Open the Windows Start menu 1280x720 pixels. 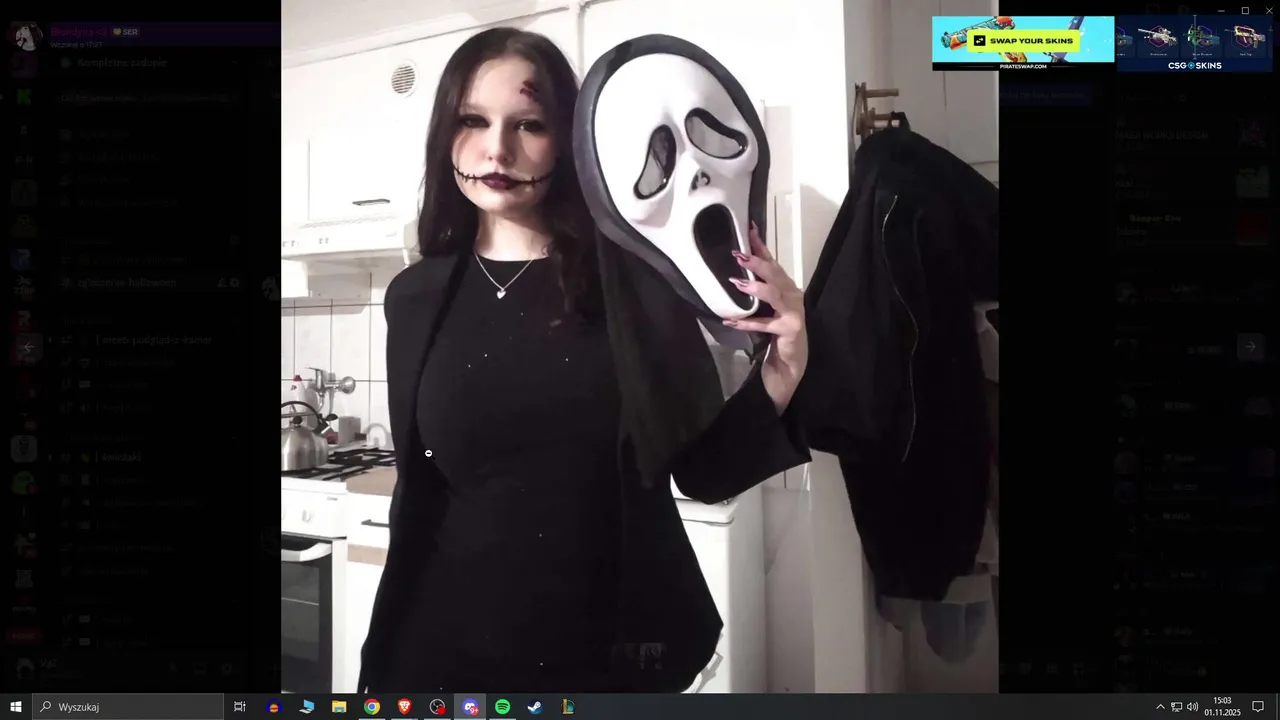(15, 706)
